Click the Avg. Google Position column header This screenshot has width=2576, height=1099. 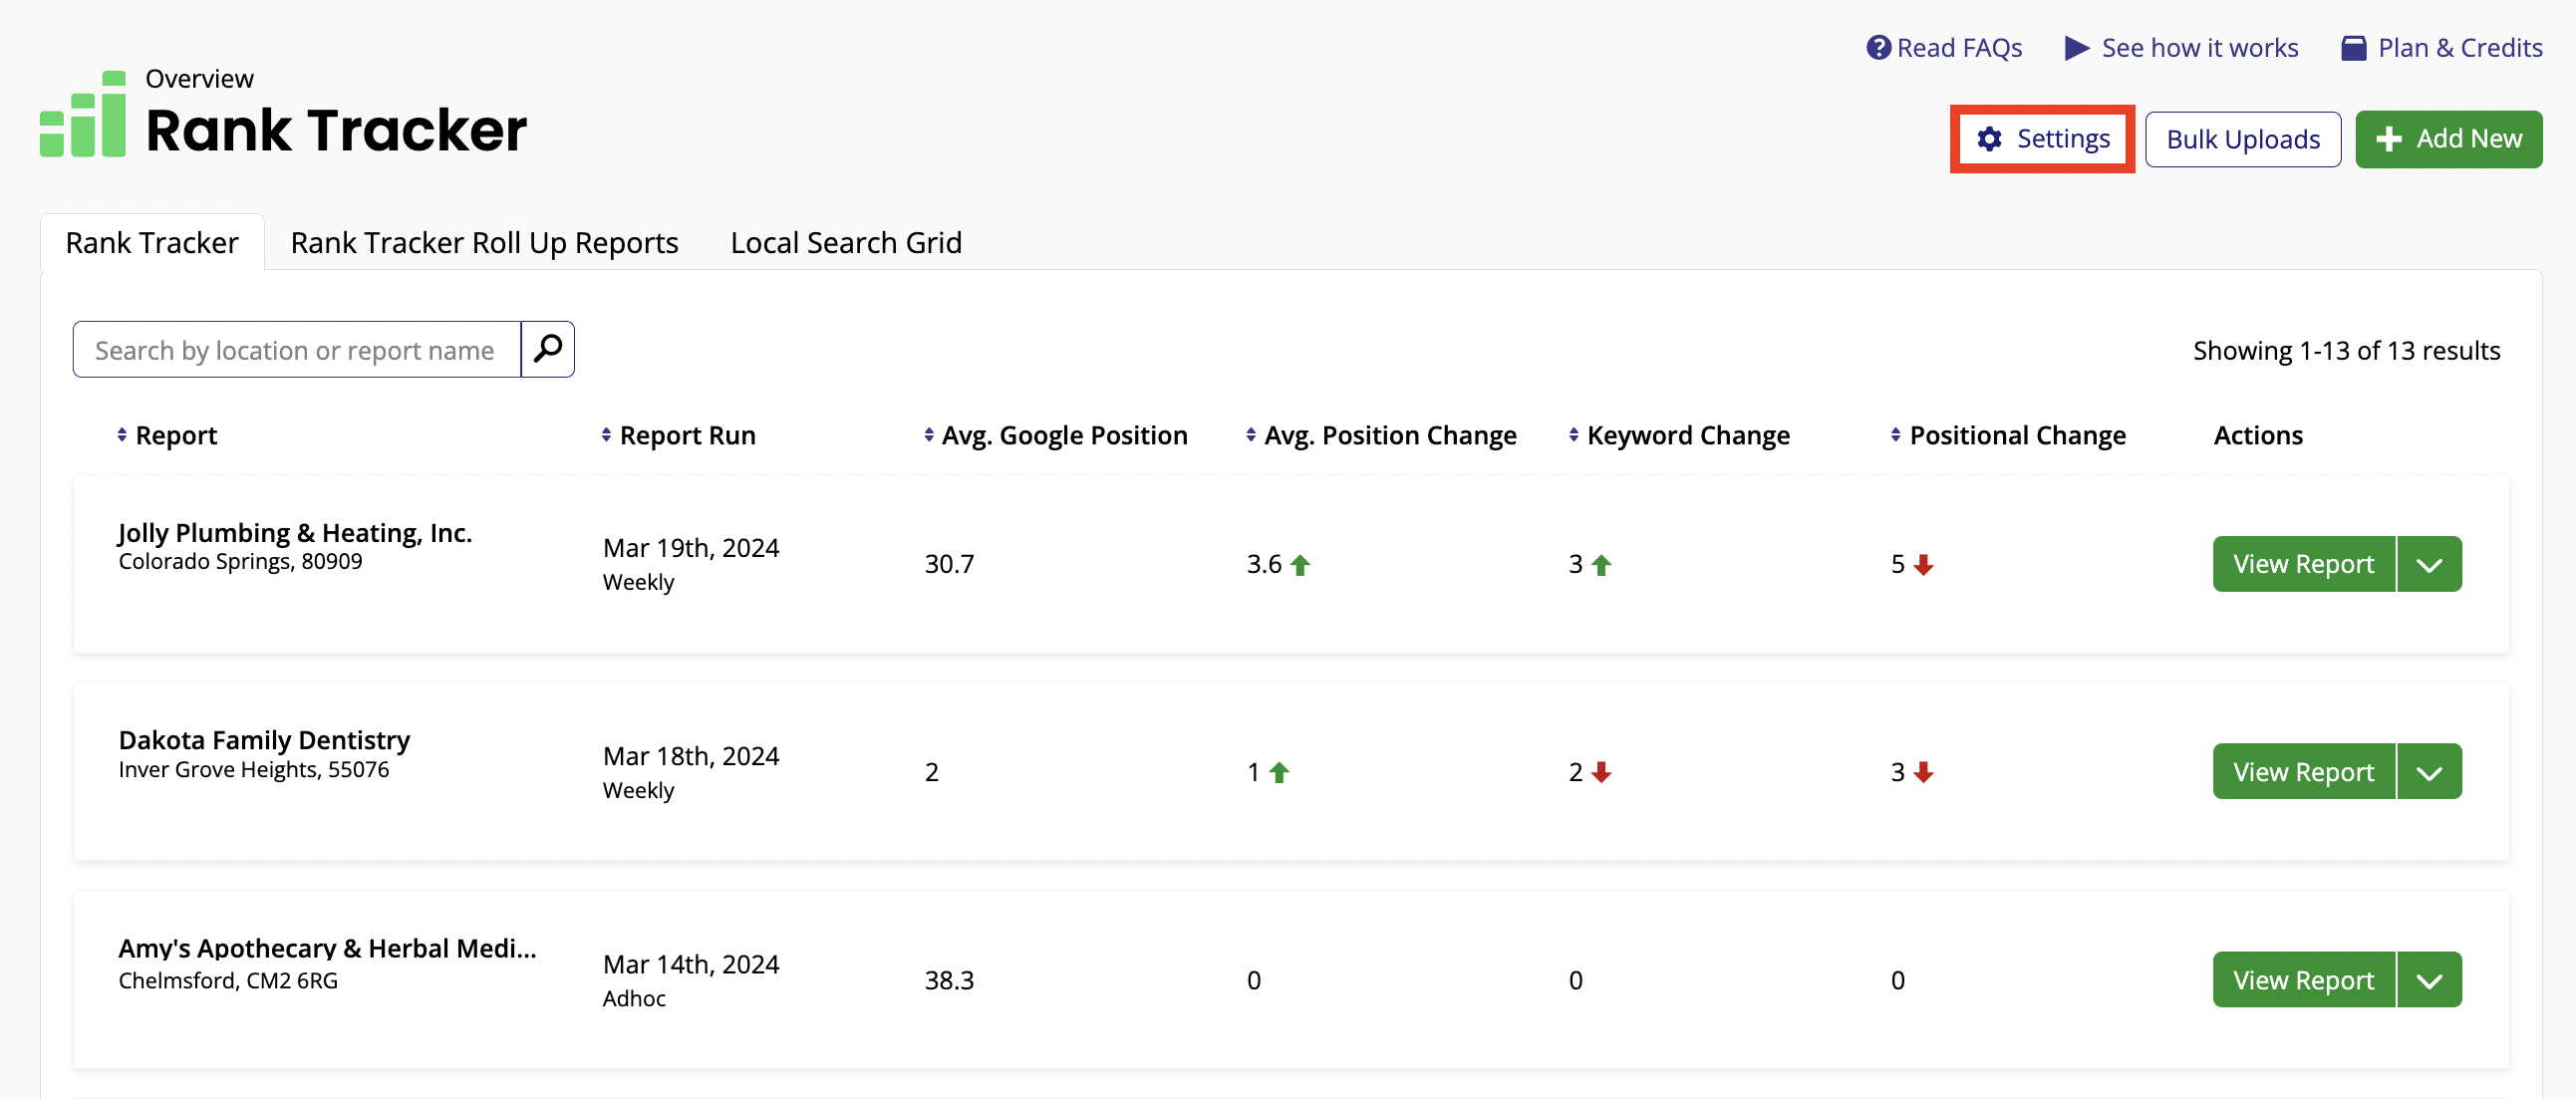[x=1064, y=435]
